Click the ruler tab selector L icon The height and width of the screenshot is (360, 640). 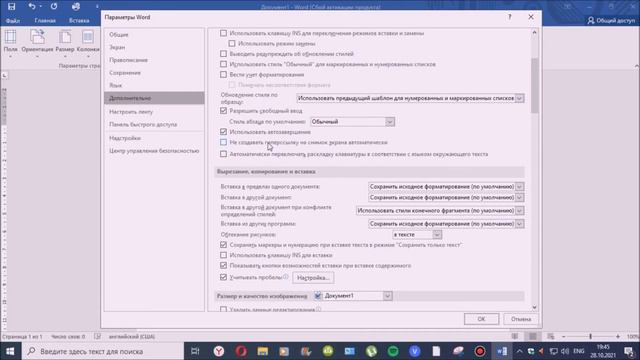pyautogui.click(x=4, y=76)
